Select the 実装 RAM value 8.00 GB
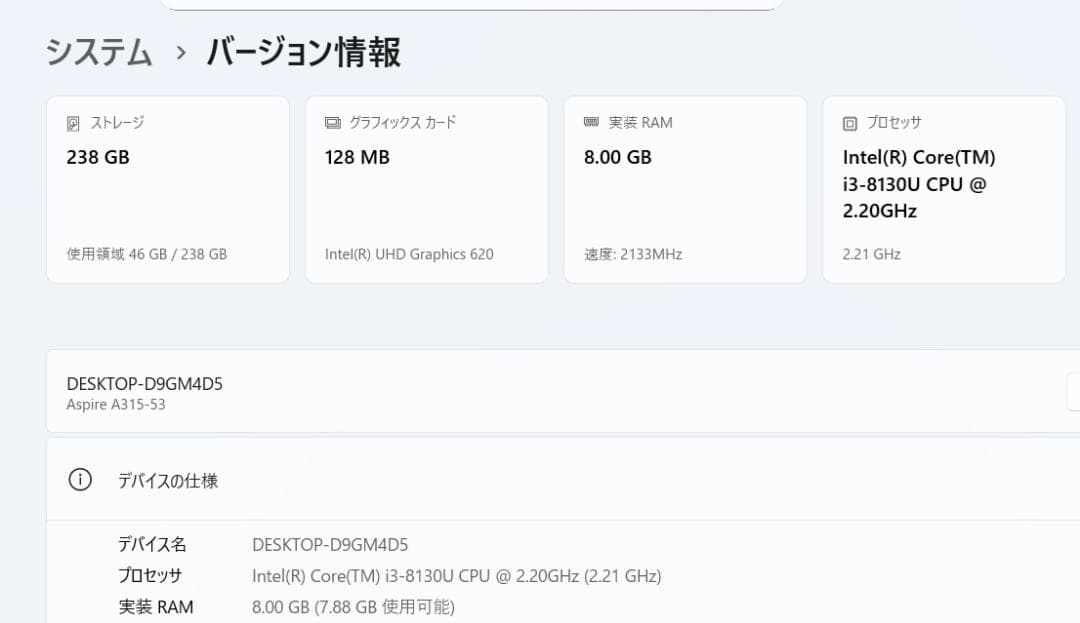Image resolution: width=1080 pixels, height=623 pixels. [x=617, y=157]
